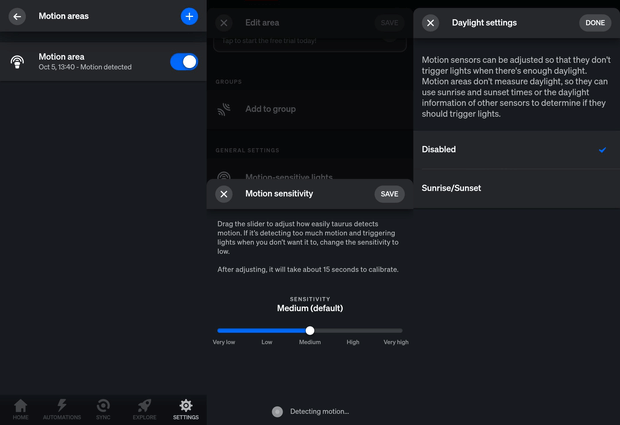Open the Sync tab icon
The width and height of the screenshot is (620, 425).
[x=103, y=406]
